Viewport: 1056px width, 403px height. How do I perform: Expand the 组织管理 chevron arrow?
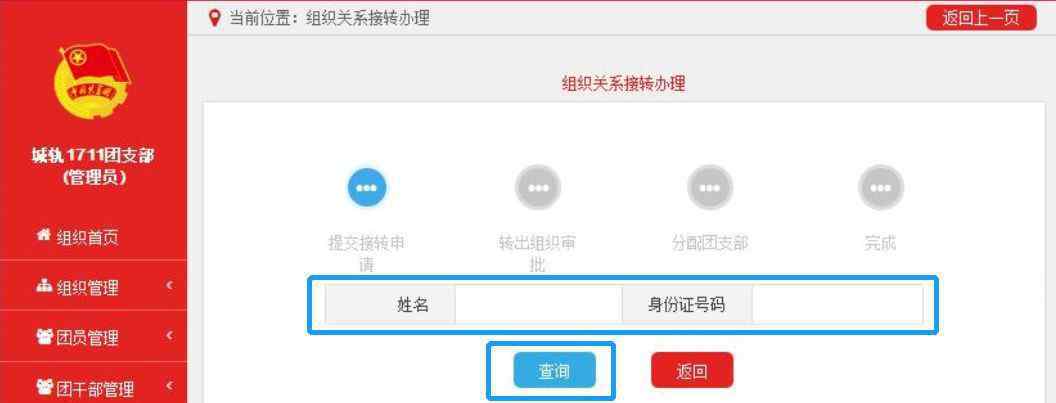pyautogui.click(x=170, y=286)
